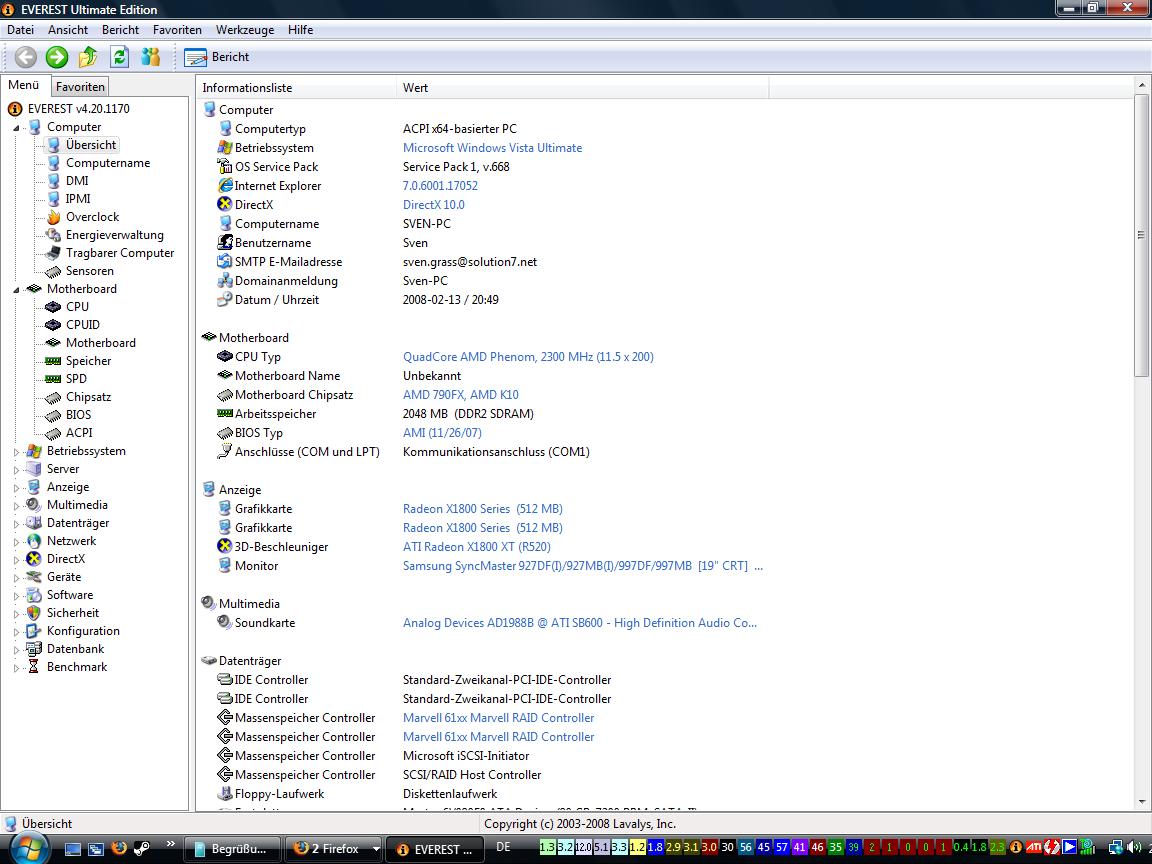
Task: Click the SMTP E-Mailadresse row icon
Action: 225,262
